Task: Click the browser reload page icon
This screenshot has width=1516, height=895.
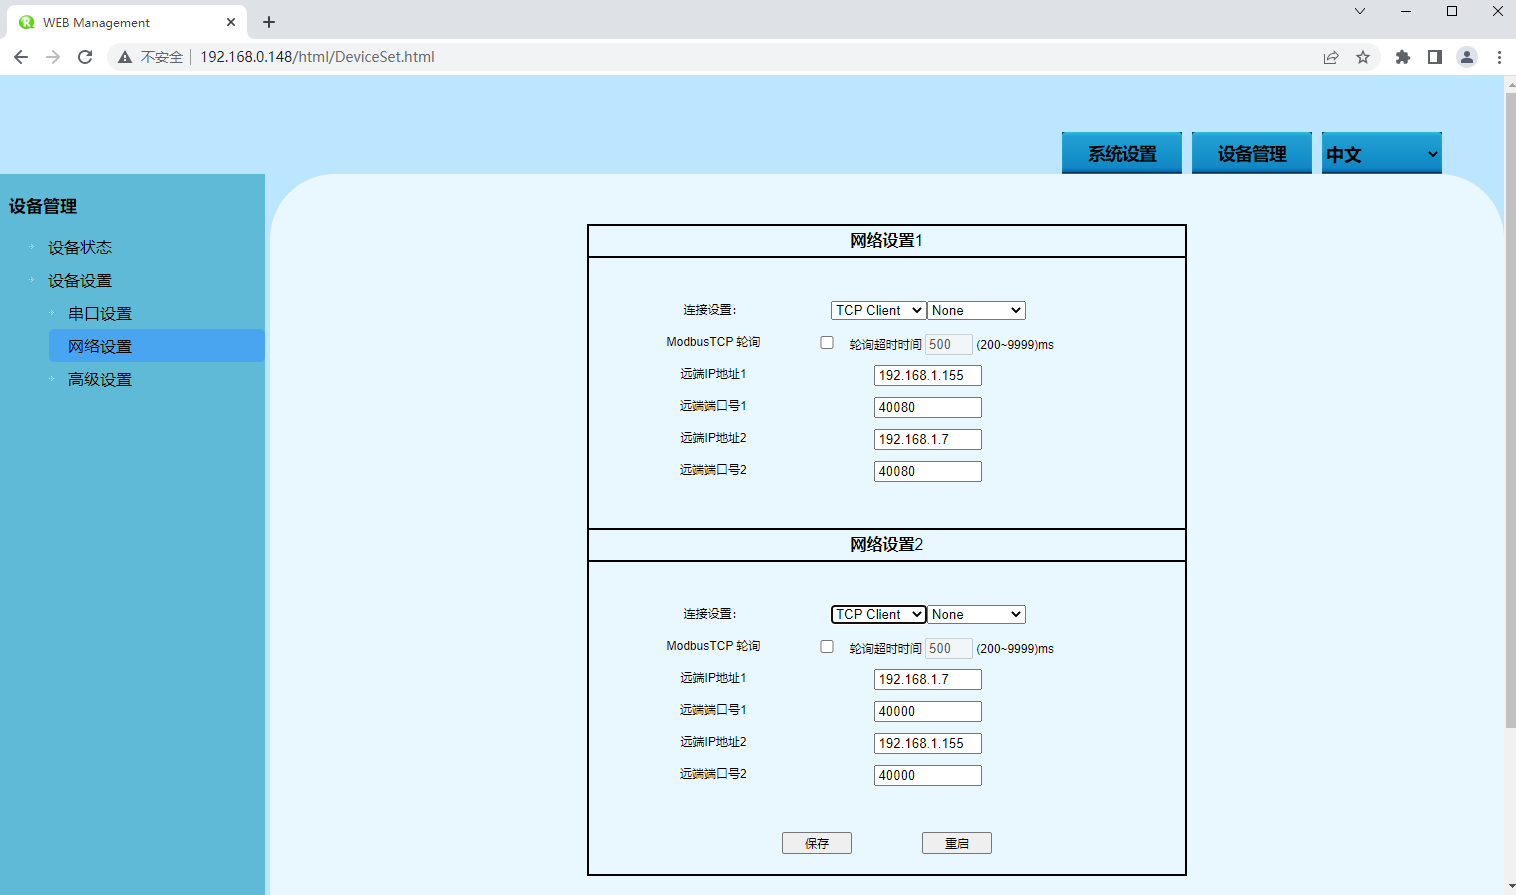Action: [x=85, y=57]
